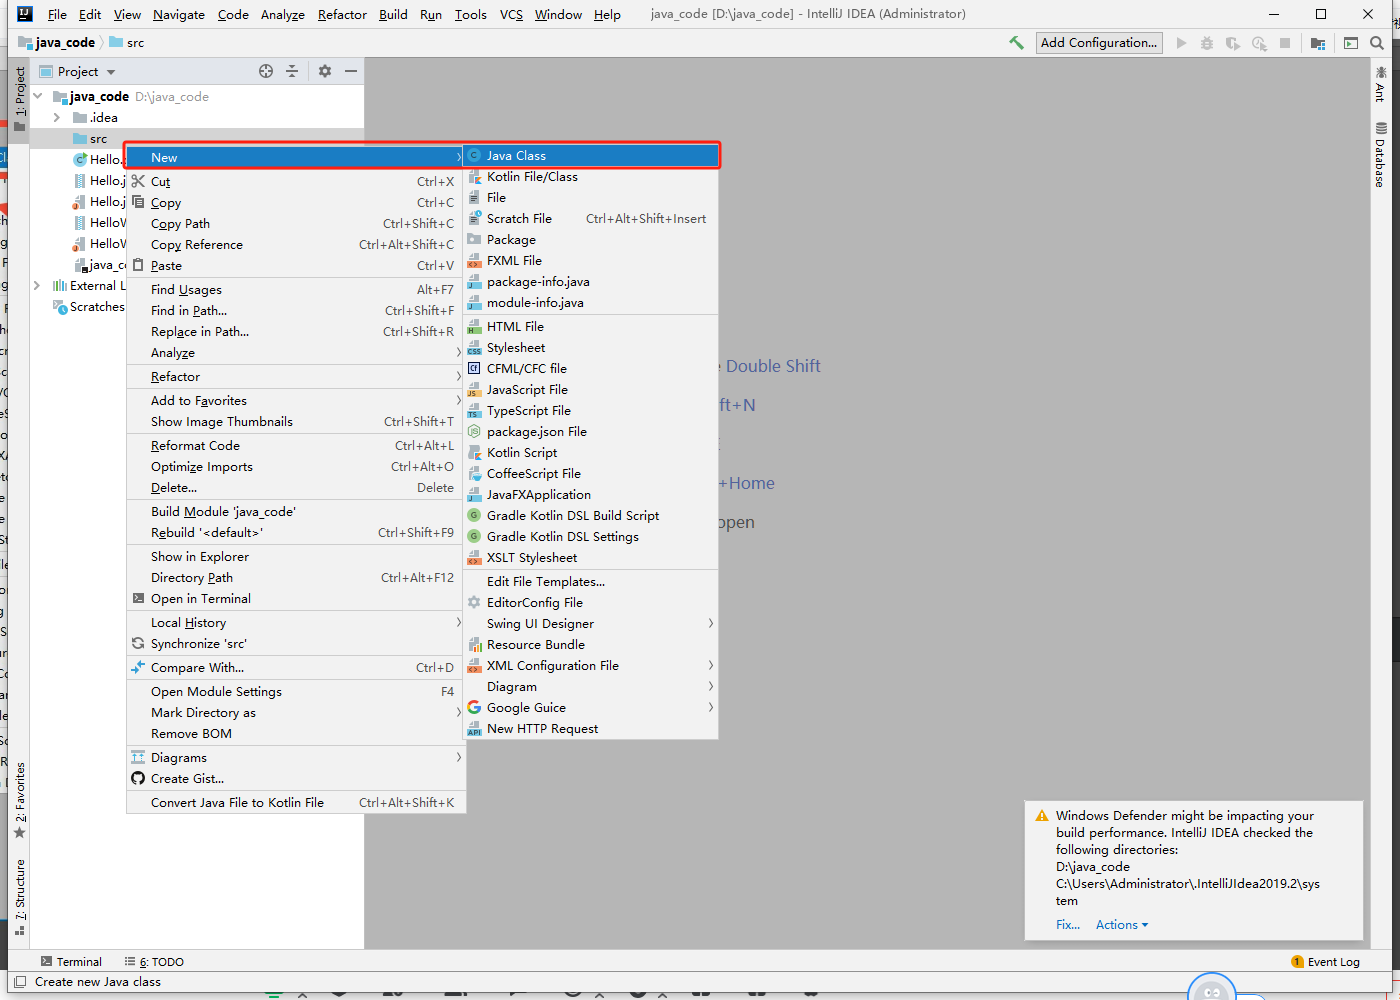The width and height of the screenshot is (1400, 1000).
Task: Open the Ant tool window
Action: [1381, 84]
